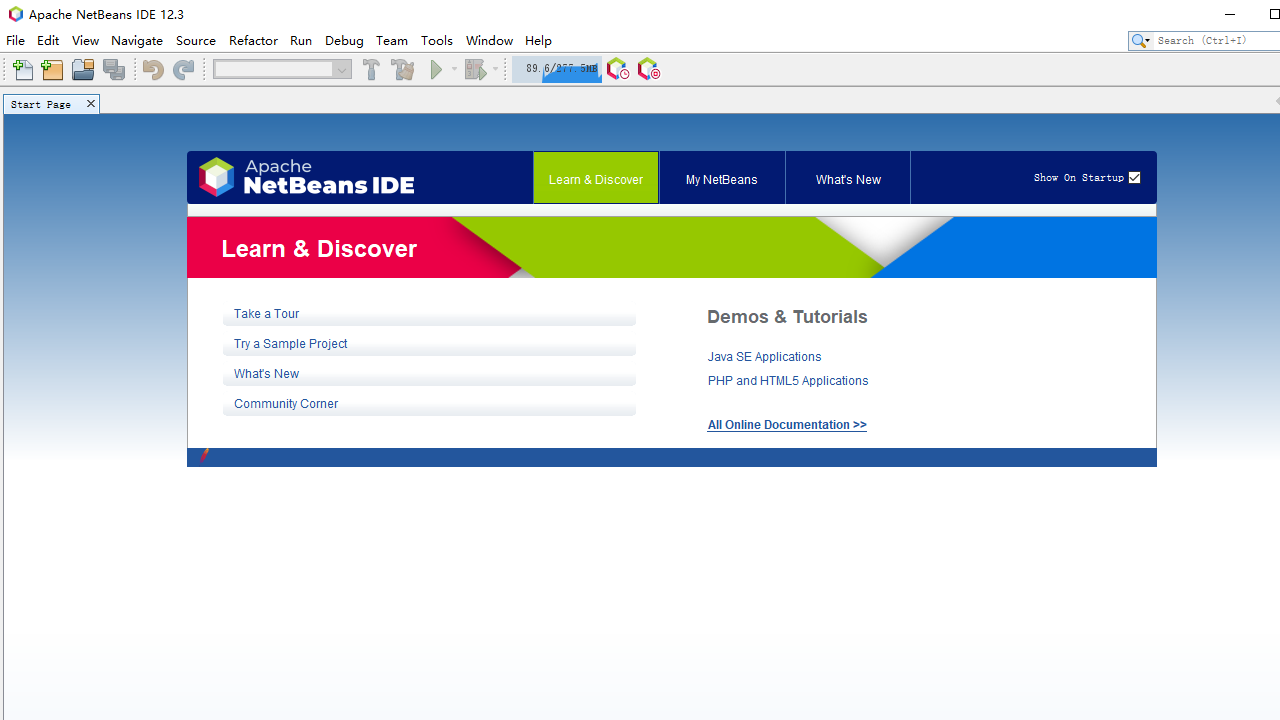Run the project with the green arrow
The width and height of the screenshot is (1280, 720).
click(438, 69)
